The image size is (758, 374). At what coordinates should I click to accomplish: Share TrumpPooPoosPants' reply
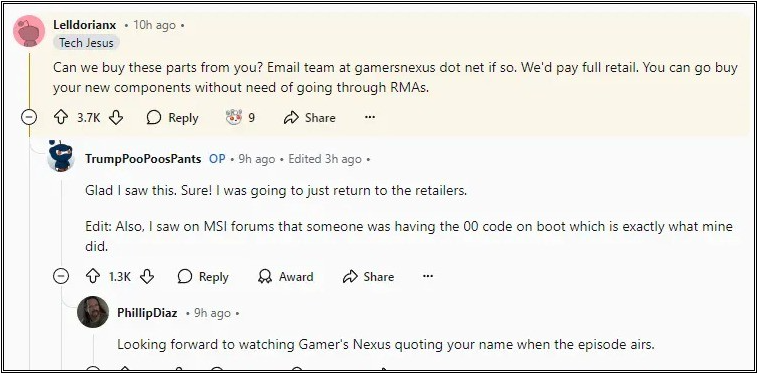click(x=368, y=276)
